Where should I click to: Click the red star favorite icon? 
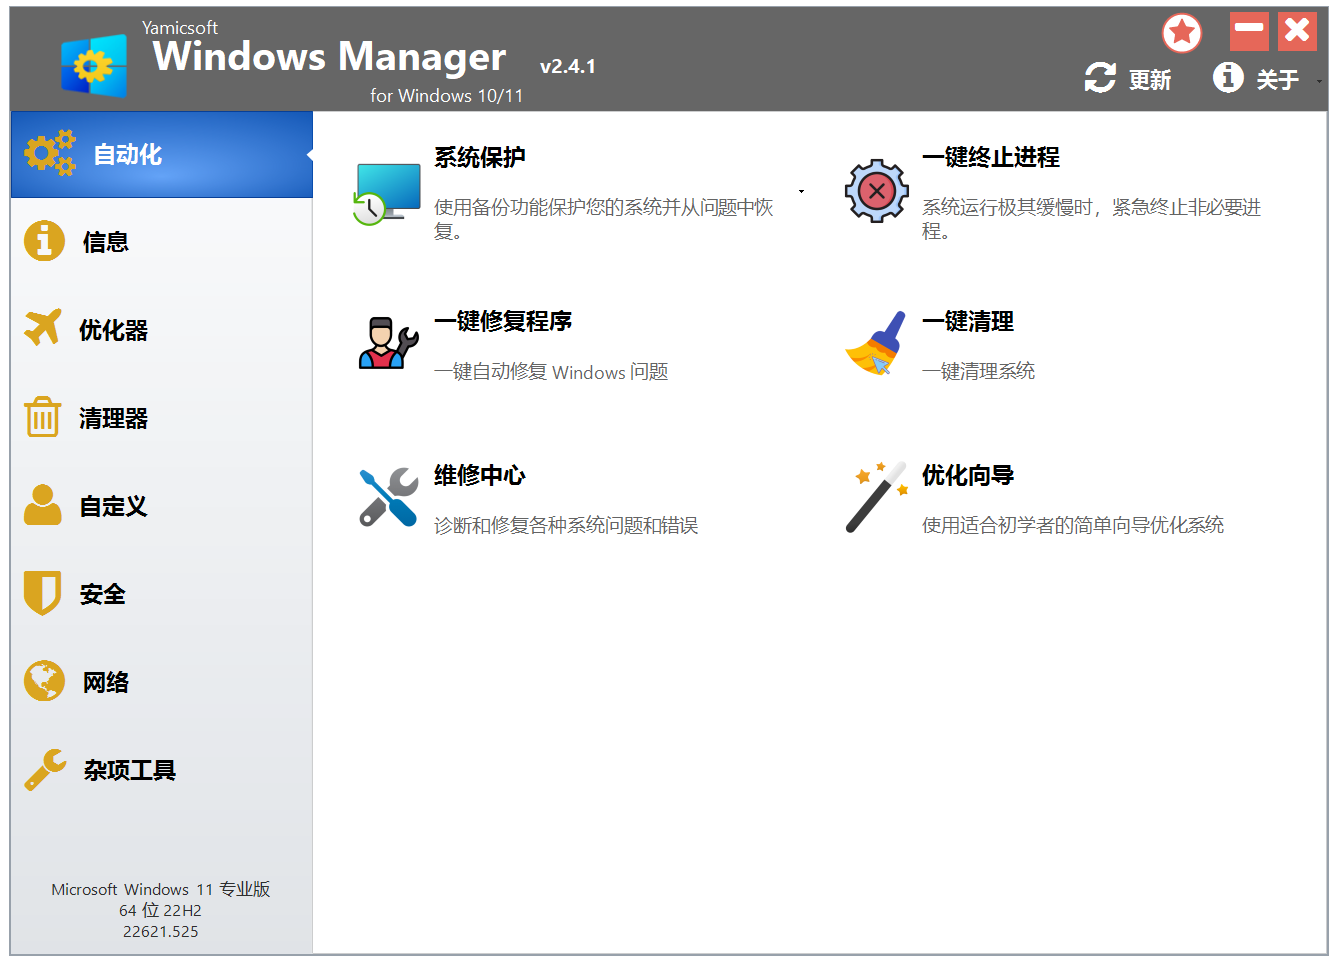pos(1182,33)
